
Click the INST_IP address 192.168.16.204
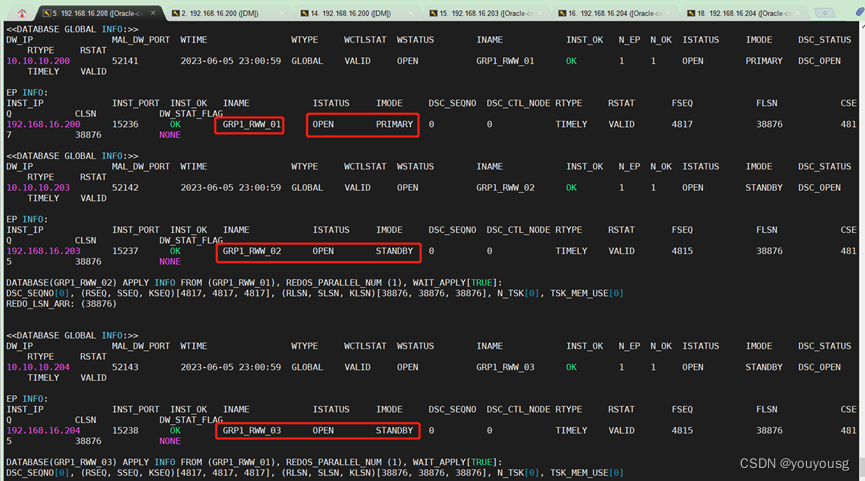click(44, 430)
